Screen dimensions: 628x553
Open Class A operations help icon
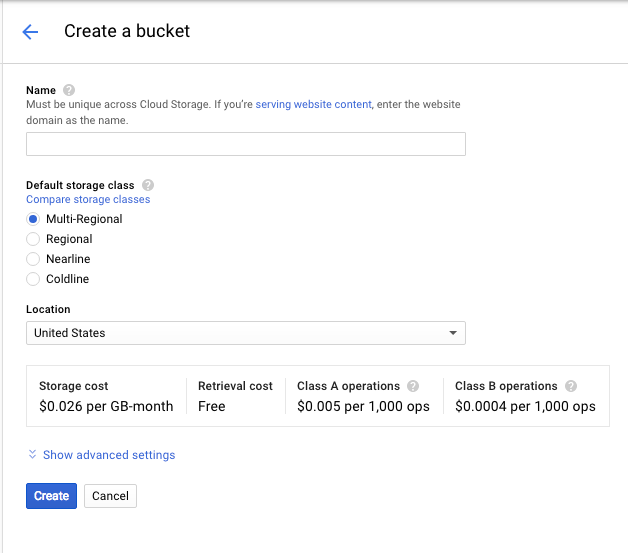(413, 386)
